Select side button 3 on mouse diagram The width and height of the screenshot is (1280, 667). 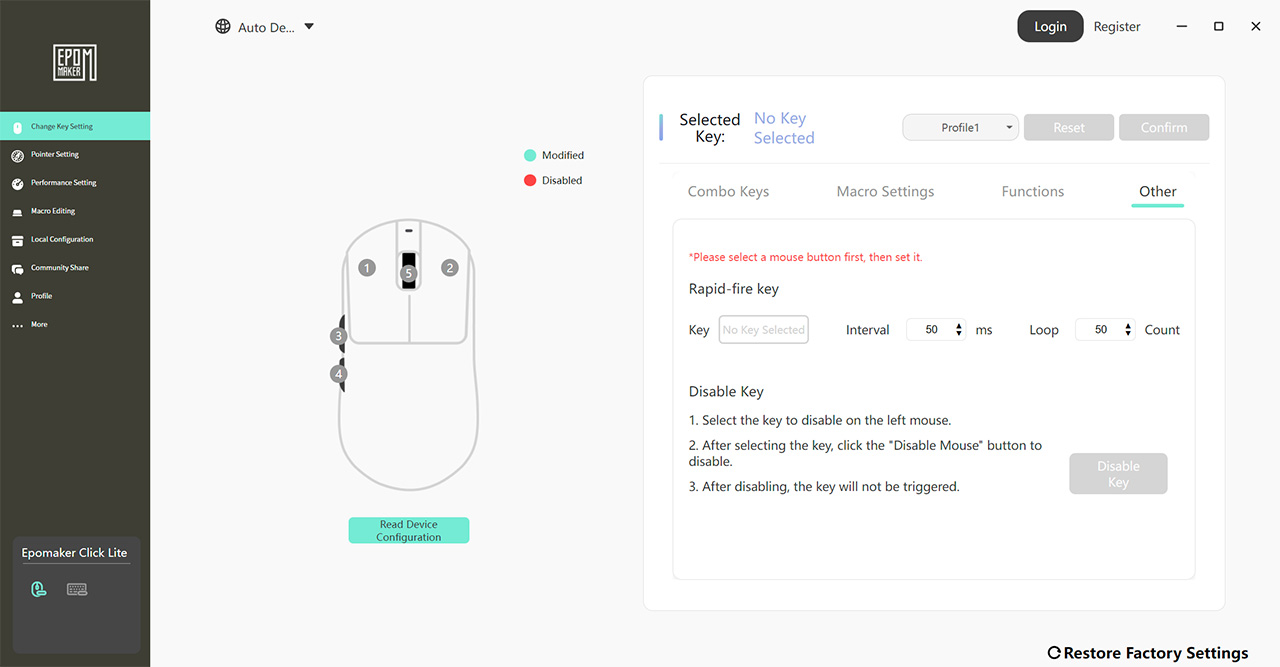pos(339,336)
